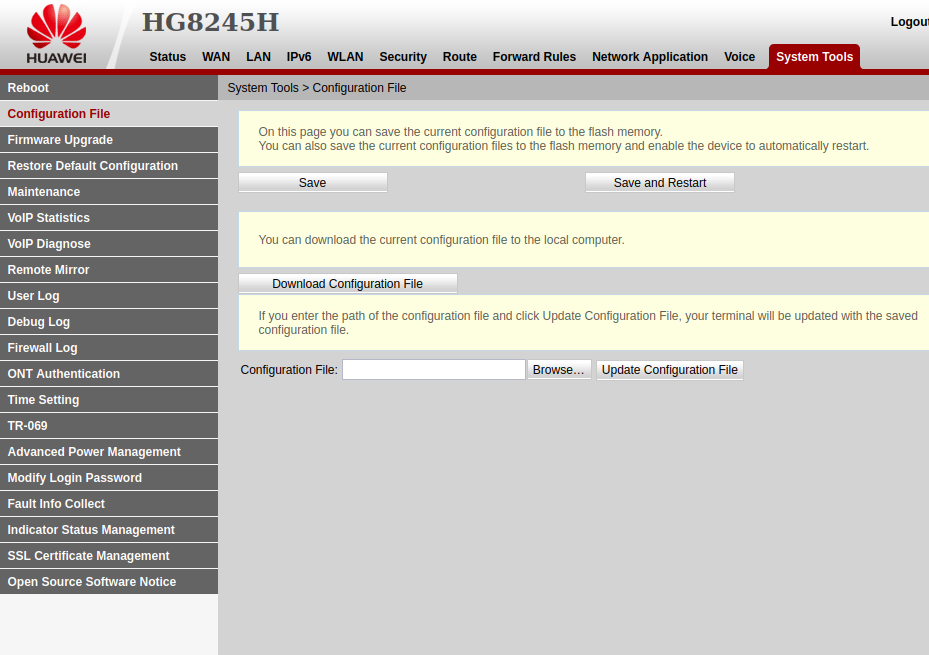Image resolution: width=929 pixels, height=655 pixels.
Task: Select Remote Mirror in sidebar
Action: [109, 270]
